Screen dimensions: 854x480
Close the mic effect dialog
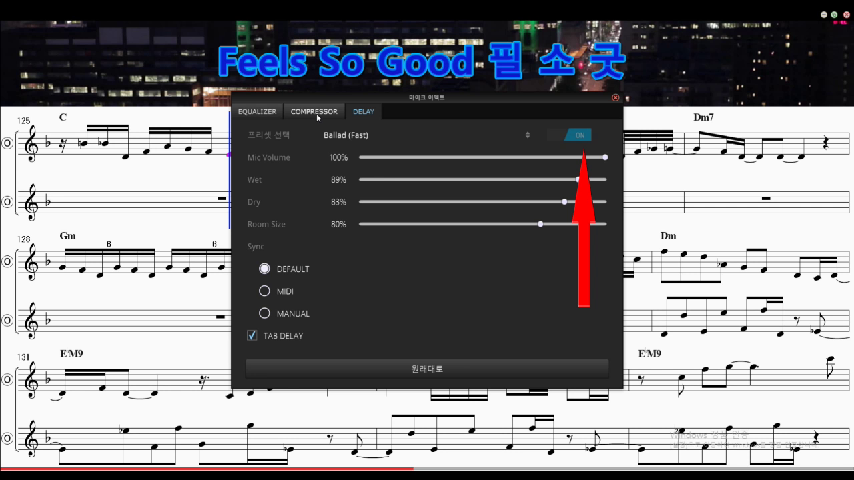(x=615, y=98)
